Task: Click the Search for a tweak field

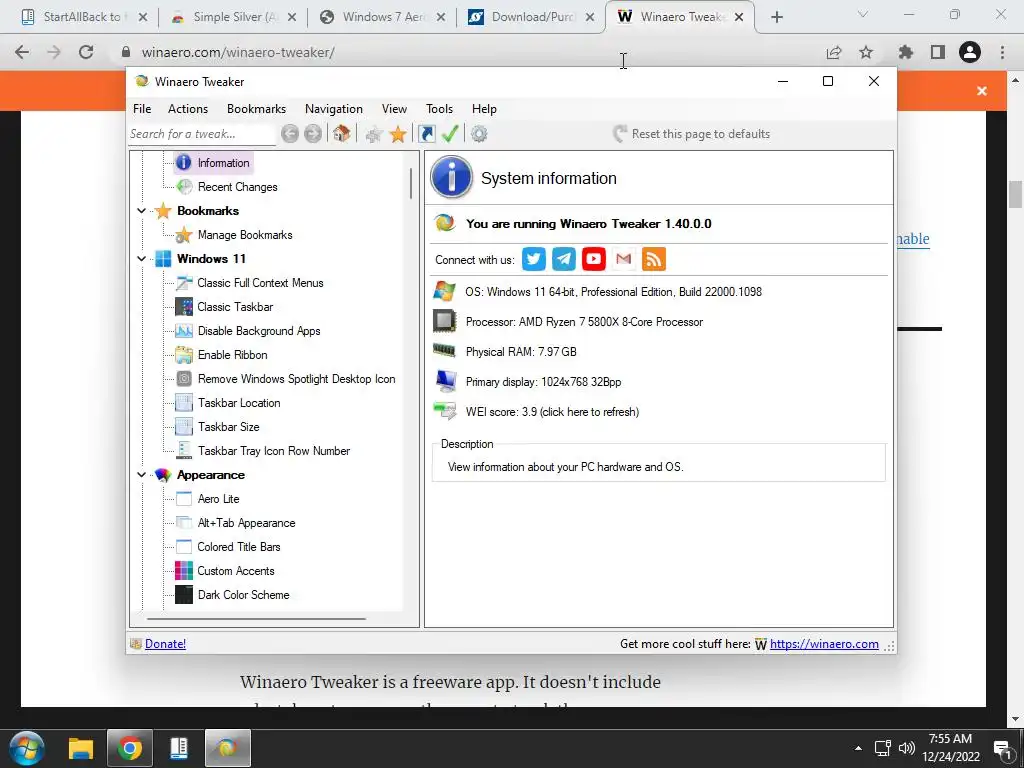Action: [x=202, y=134]
